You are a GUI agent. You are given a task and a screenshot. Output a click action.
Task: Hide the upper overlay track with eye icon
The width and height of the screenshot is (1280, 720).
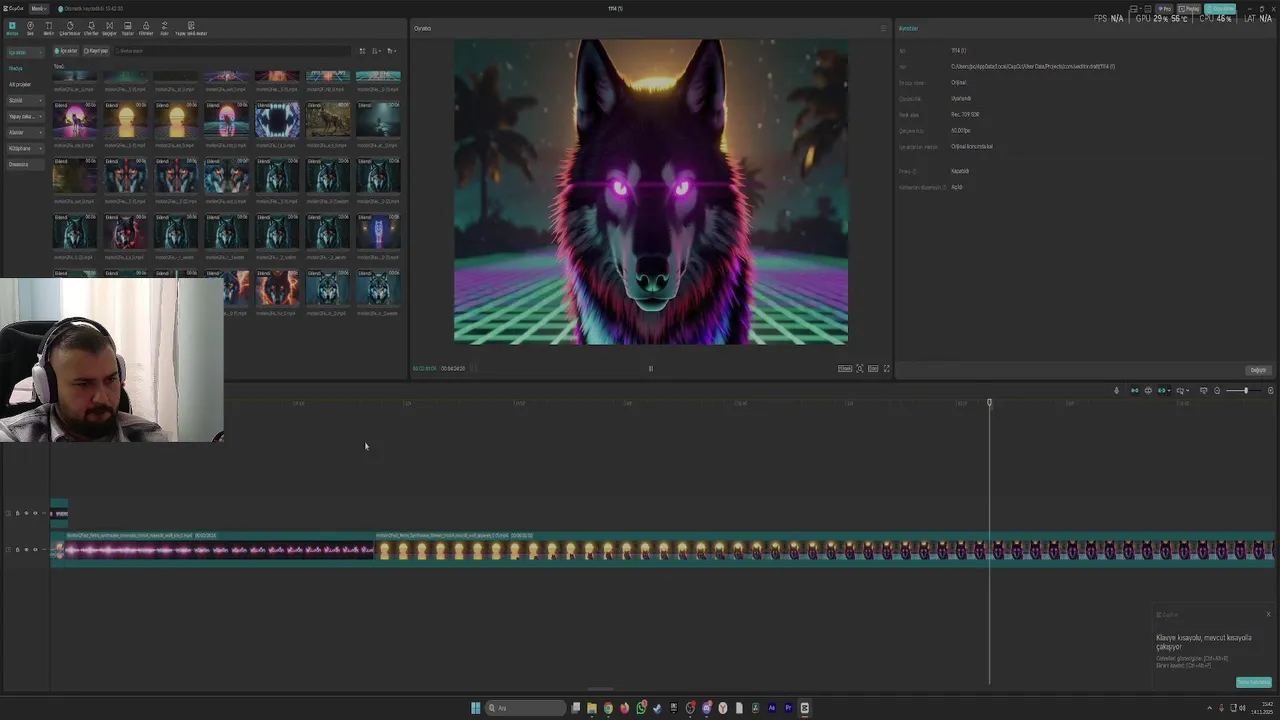pyautogui.click(x=26, y=513)
